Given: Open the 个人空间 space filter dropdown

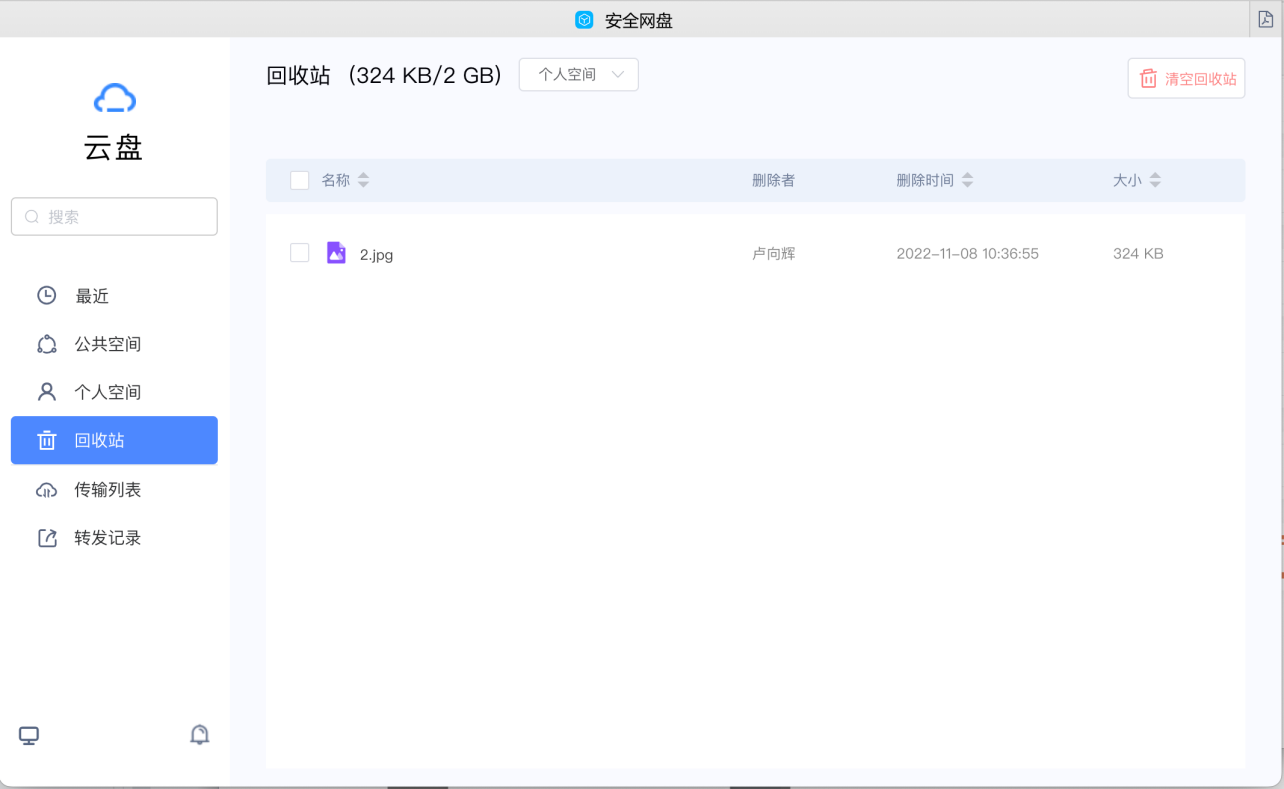Looking at the screenshot, I should (578, 74).
